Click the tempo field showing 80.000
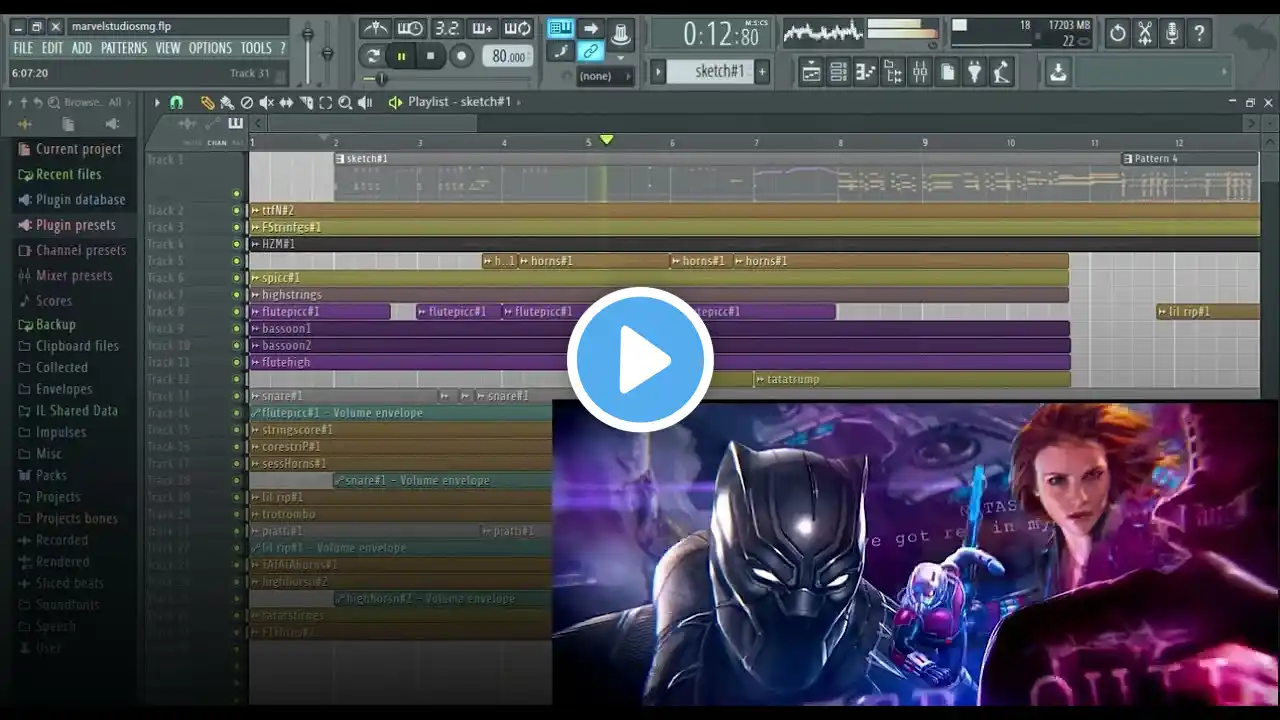 pyautogui.click(x=508, y=56)
